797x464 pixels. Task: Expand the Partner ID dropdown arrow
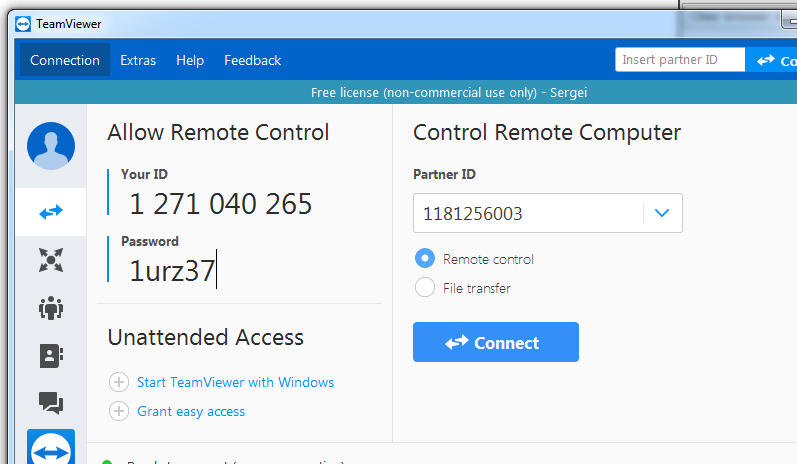click(x=662, y=213)
